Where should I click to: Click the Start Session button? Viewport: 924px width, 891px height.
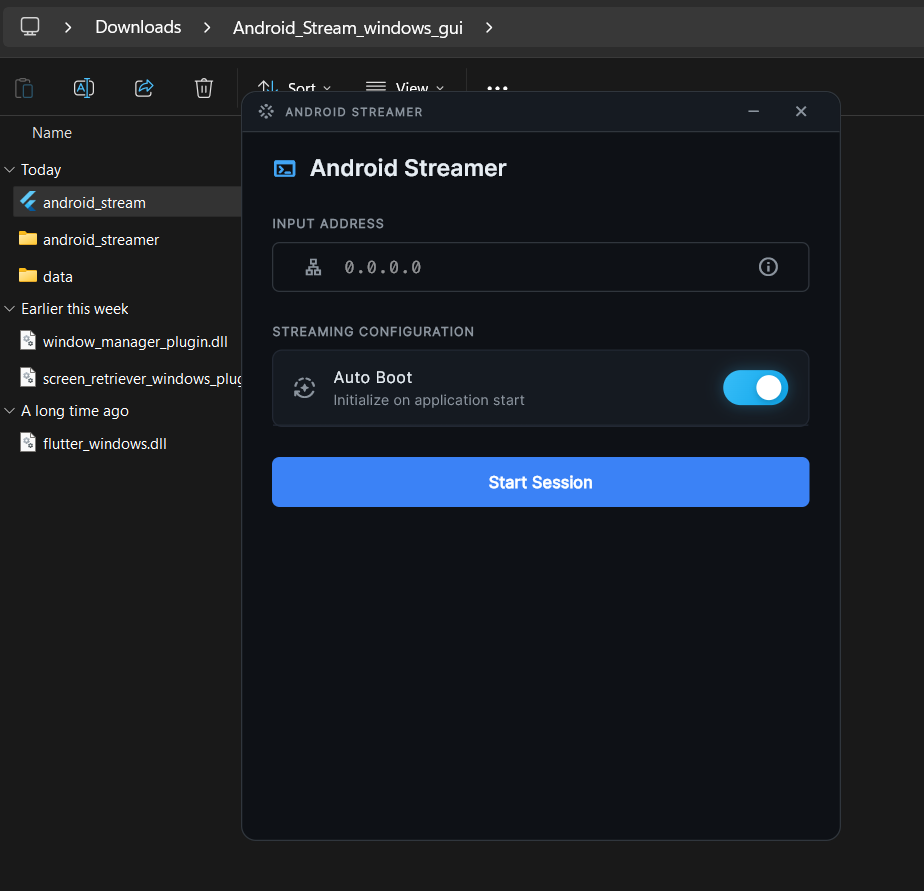click(540, 482)
